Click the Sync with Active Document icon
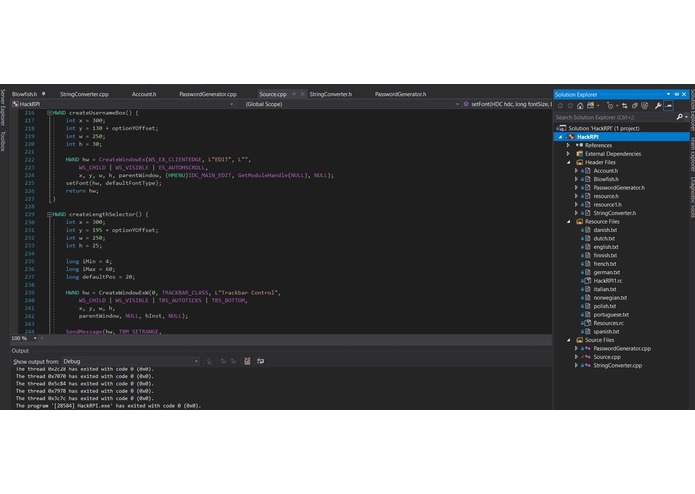 click(x=625, y=106)
